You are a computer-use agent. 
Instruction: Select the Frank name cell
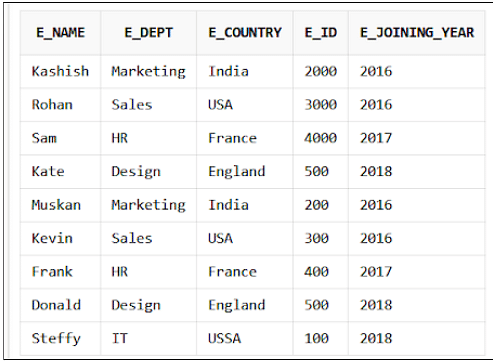click(60, 272)
